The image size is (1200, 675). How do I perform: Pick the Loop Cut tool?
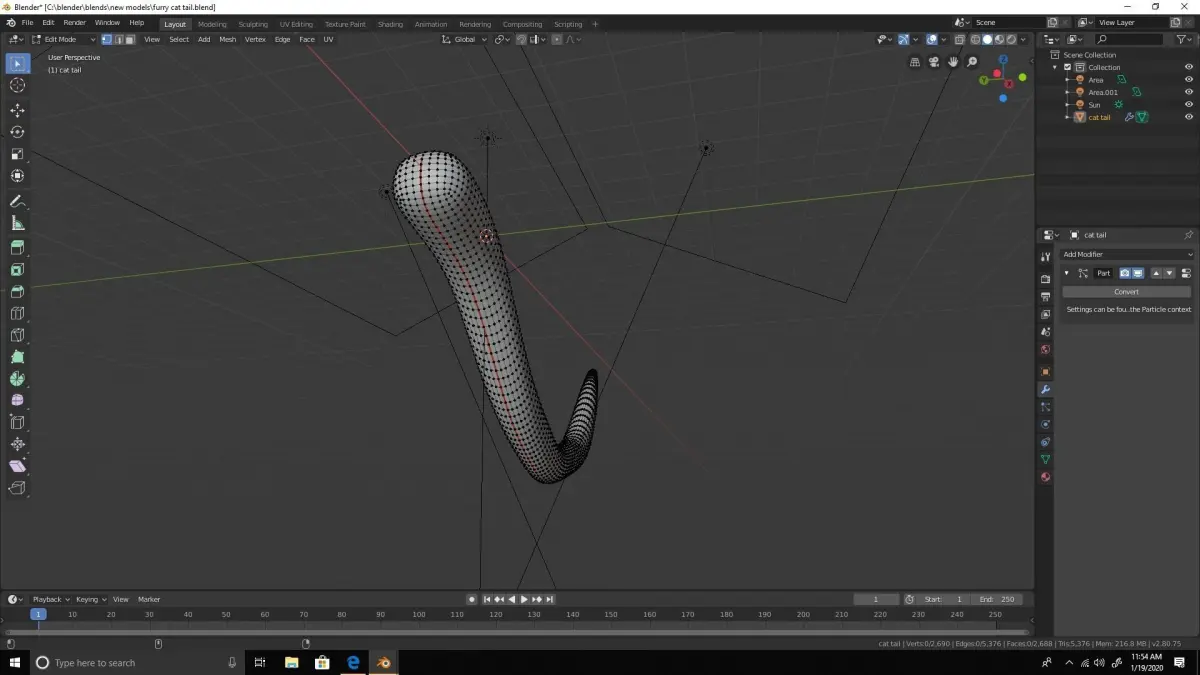(x=17, y=313)
